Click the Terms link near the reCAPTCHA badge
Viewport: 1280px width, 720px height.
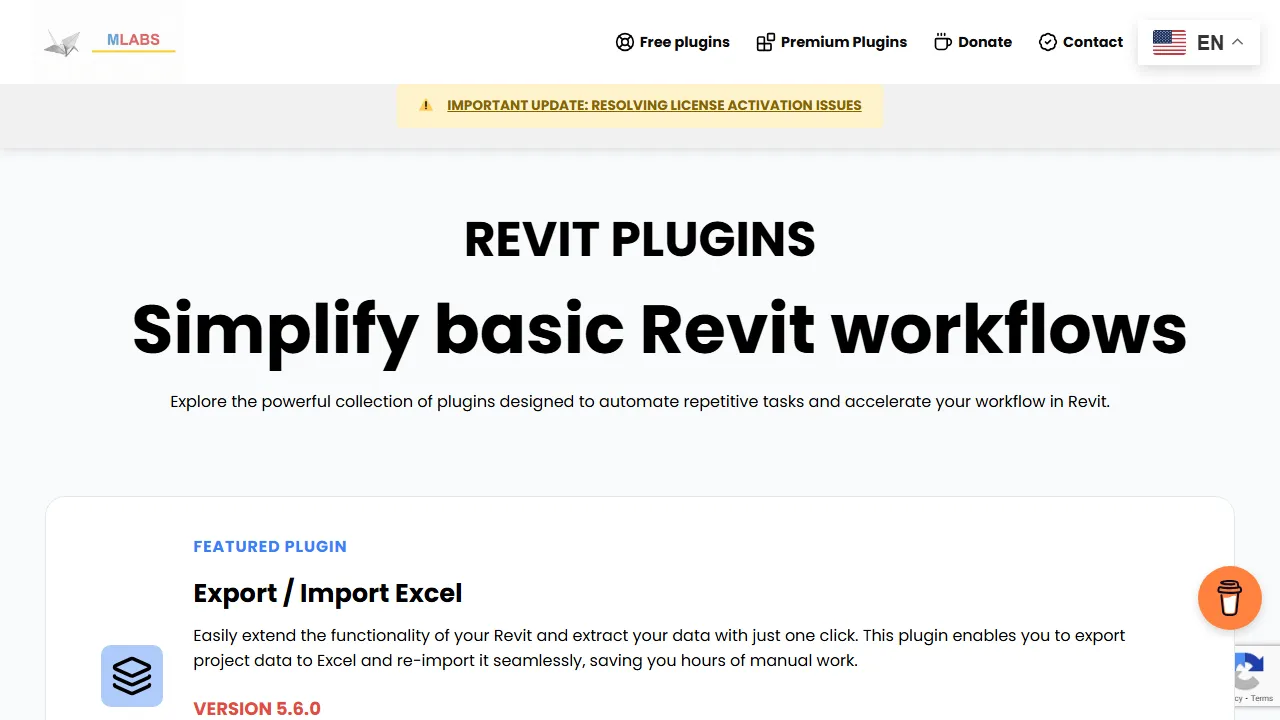tap(1261, 699)
